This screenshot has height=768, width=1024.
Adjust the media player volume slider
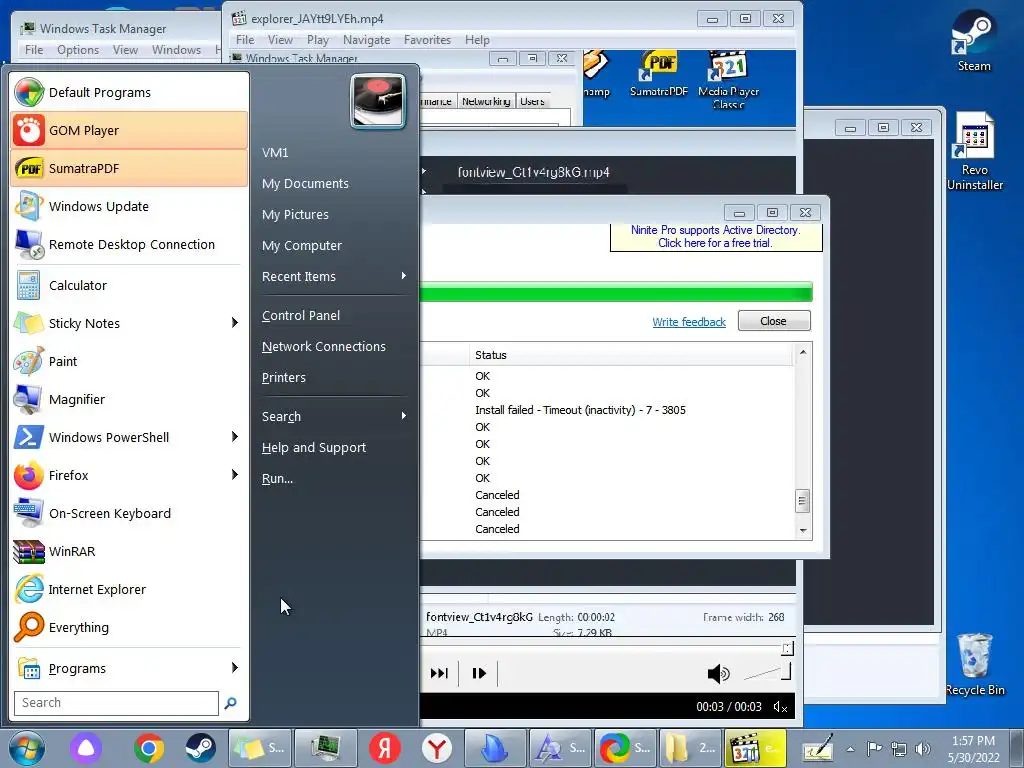tap(767, 672)
